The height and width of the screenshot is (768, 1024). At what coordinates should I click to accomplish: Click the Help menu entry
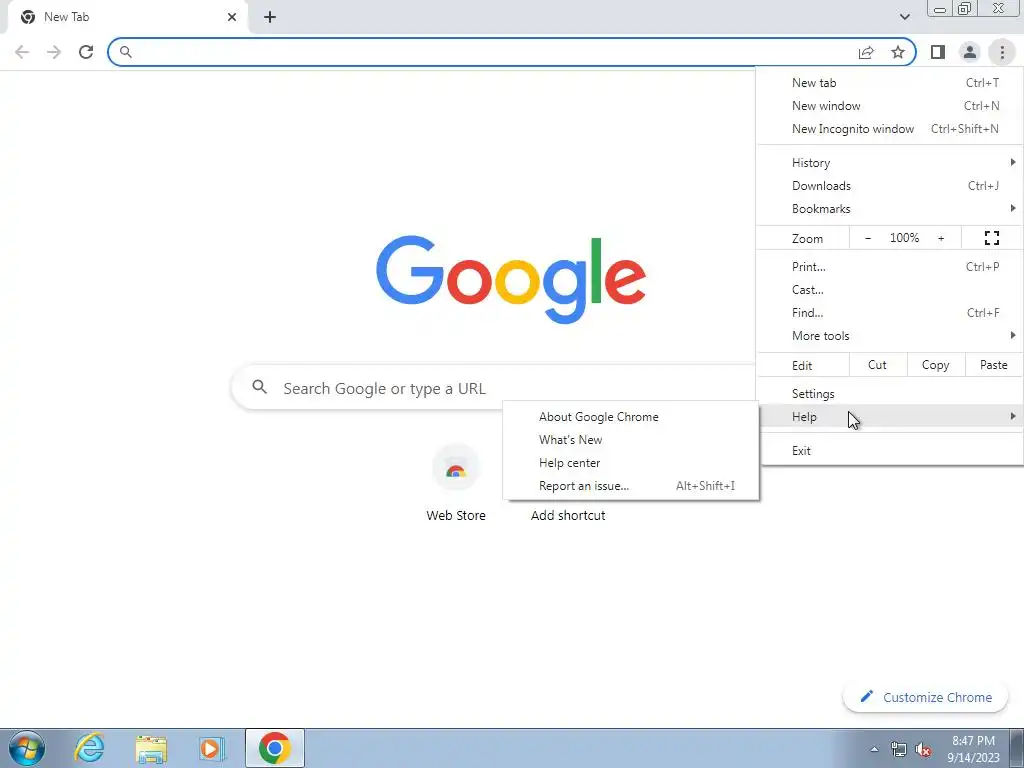[x=890, y=417]
